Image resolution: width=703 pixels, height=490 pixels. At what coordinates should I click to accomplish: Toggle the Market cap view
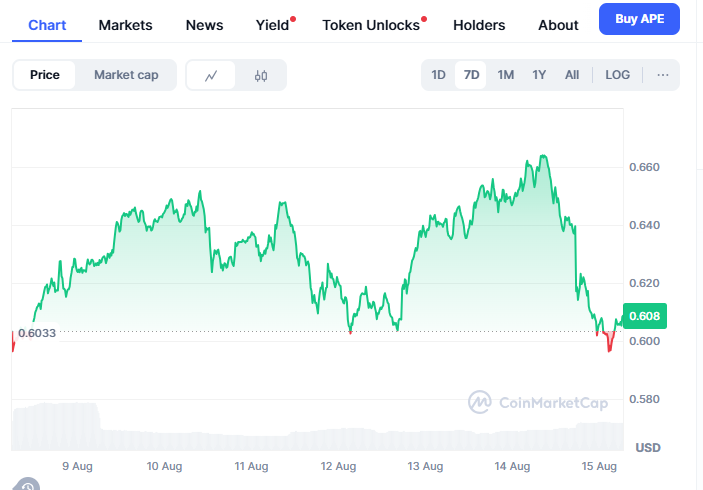pyautogui.click(x=127, y=75)
